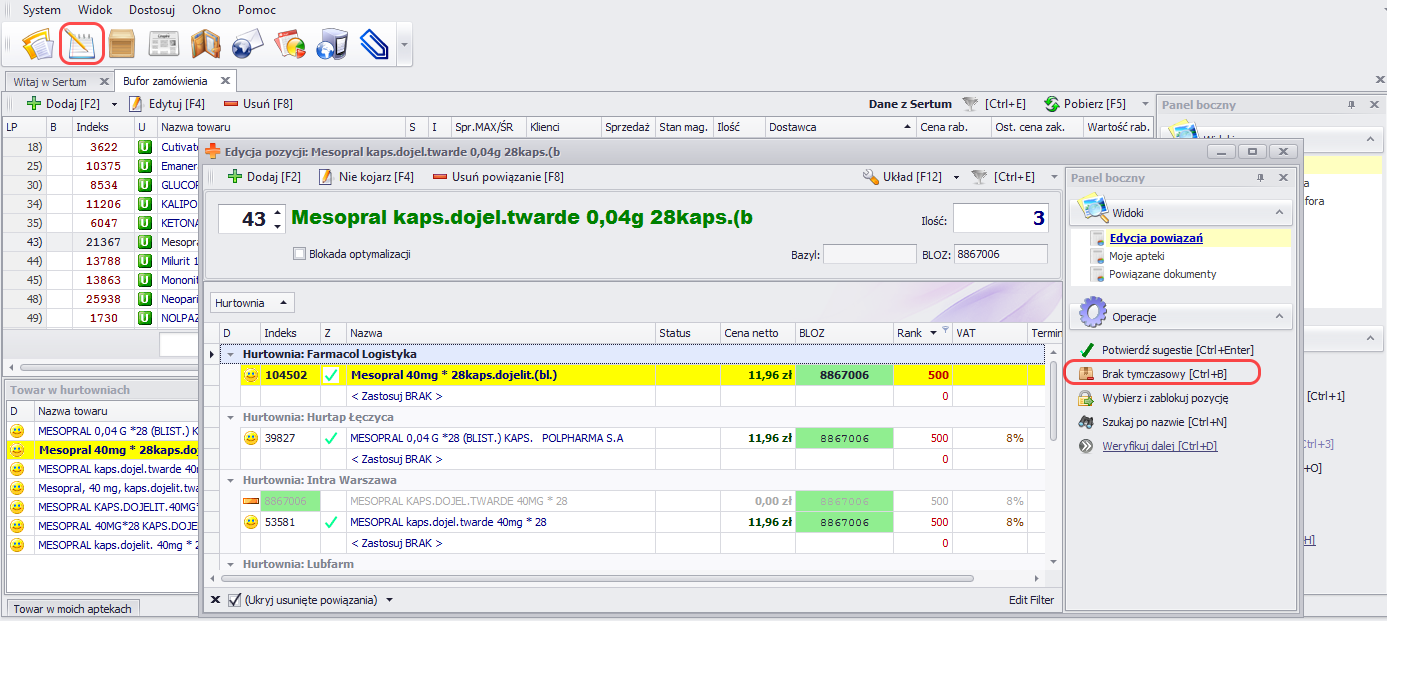Collapse the Operacje section in side panel

coord(1277,317)
